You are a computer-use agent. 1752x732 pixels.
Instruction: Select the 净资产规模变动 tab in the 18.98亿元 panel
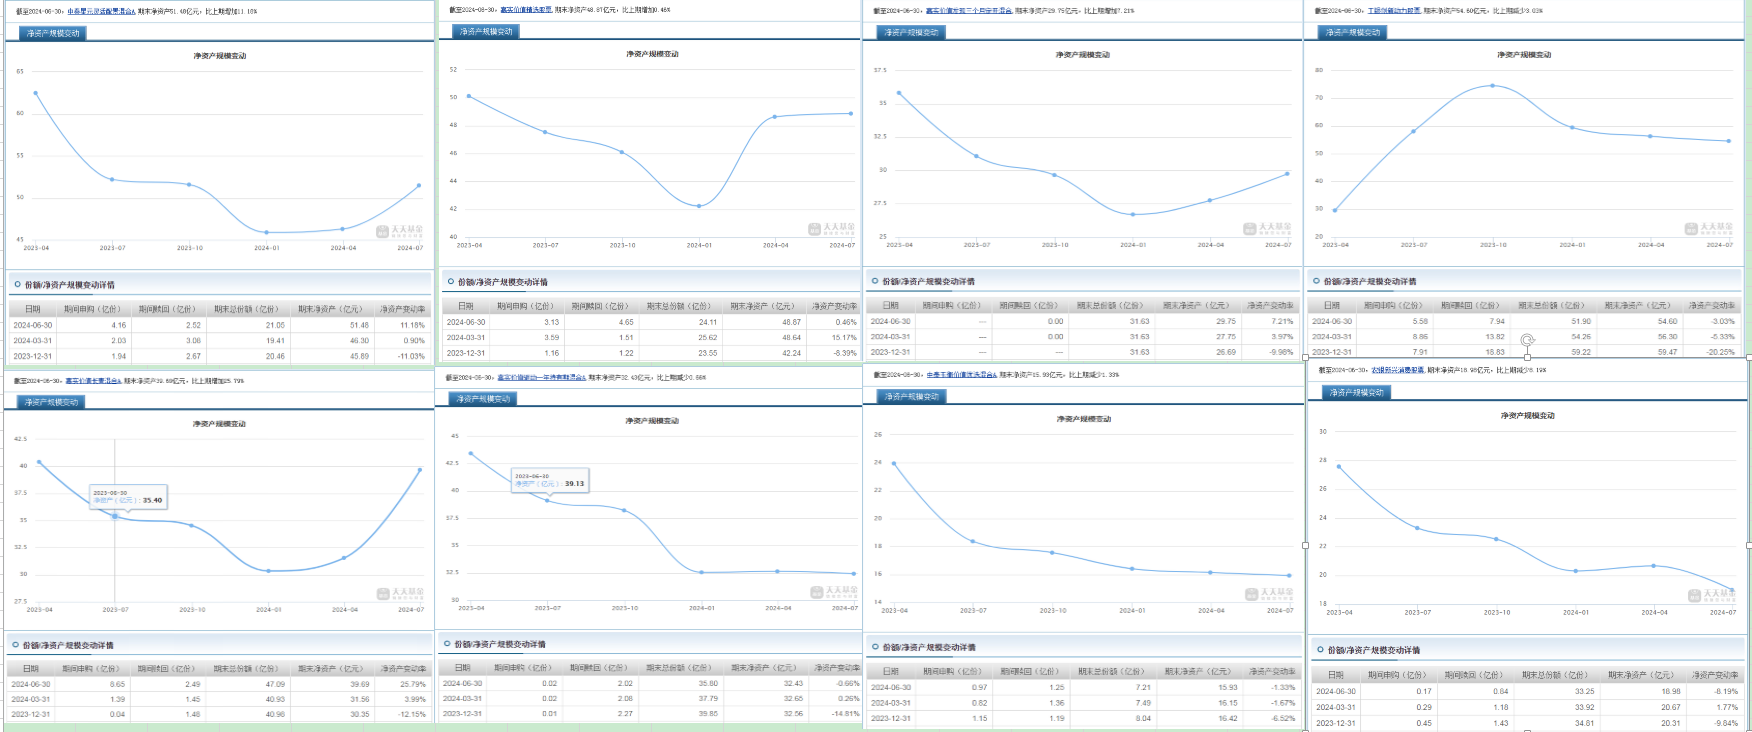click(x=1356, y=393)
